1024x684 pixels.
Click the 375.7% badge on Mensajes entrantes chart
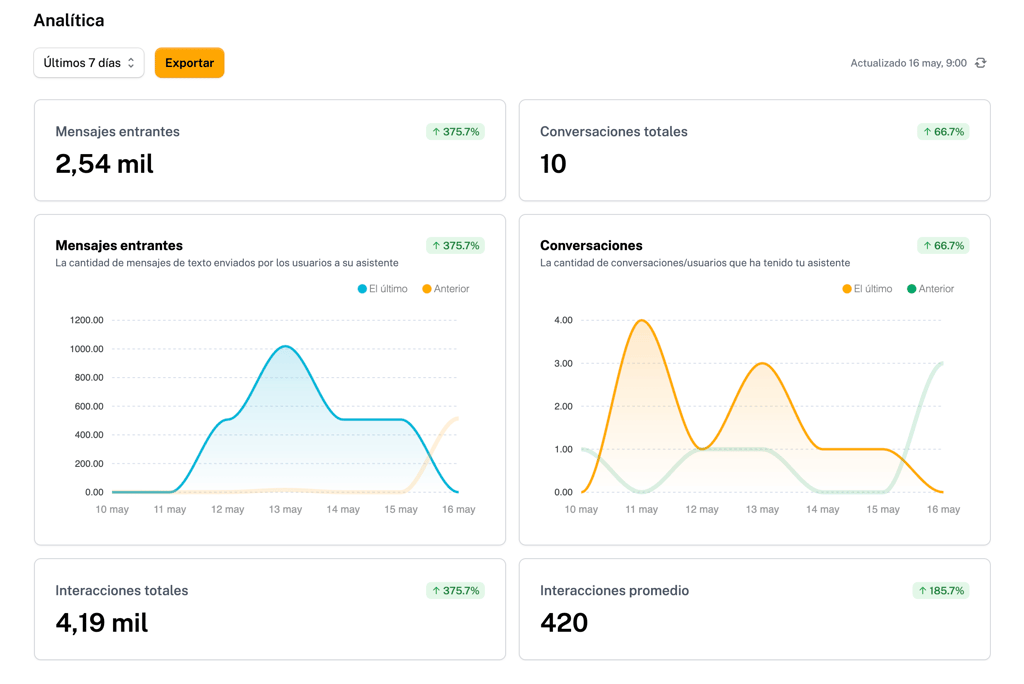pyautogui.click(x=455, y=246)
